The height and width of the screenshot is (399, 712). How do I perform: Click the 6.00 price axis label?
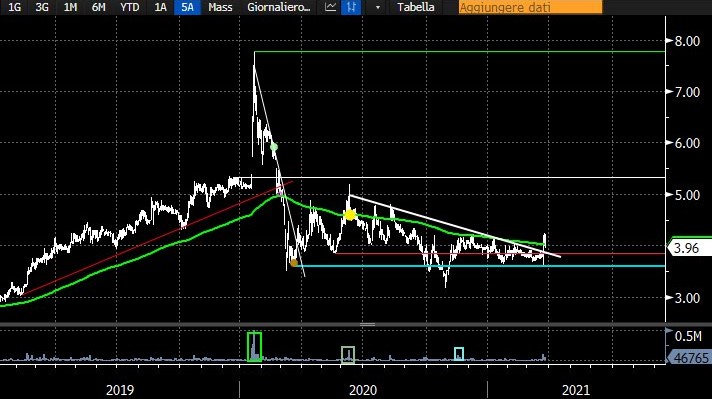click(687, 143)
